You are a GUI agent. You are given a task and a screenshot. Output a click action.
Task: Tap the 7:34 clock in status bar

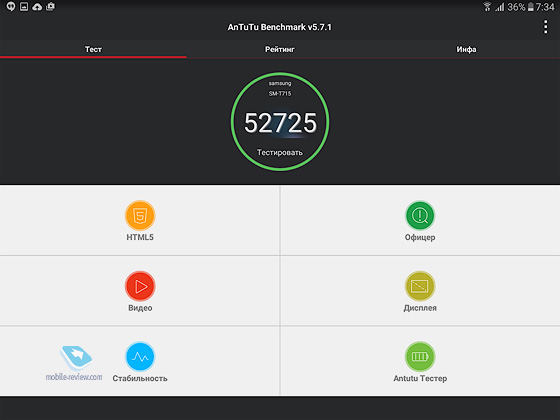point(545,7)
